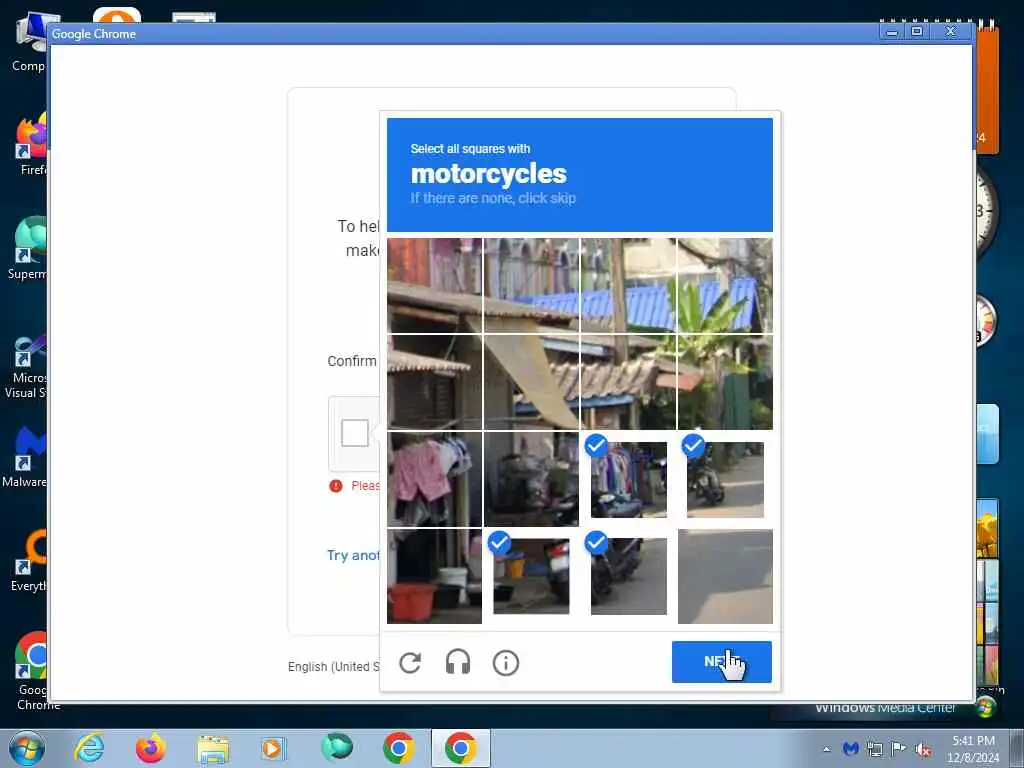This screenshot has height=768, width=1024.
Task: Open the green globe browser taskbar icon
Action: (337, 747)
